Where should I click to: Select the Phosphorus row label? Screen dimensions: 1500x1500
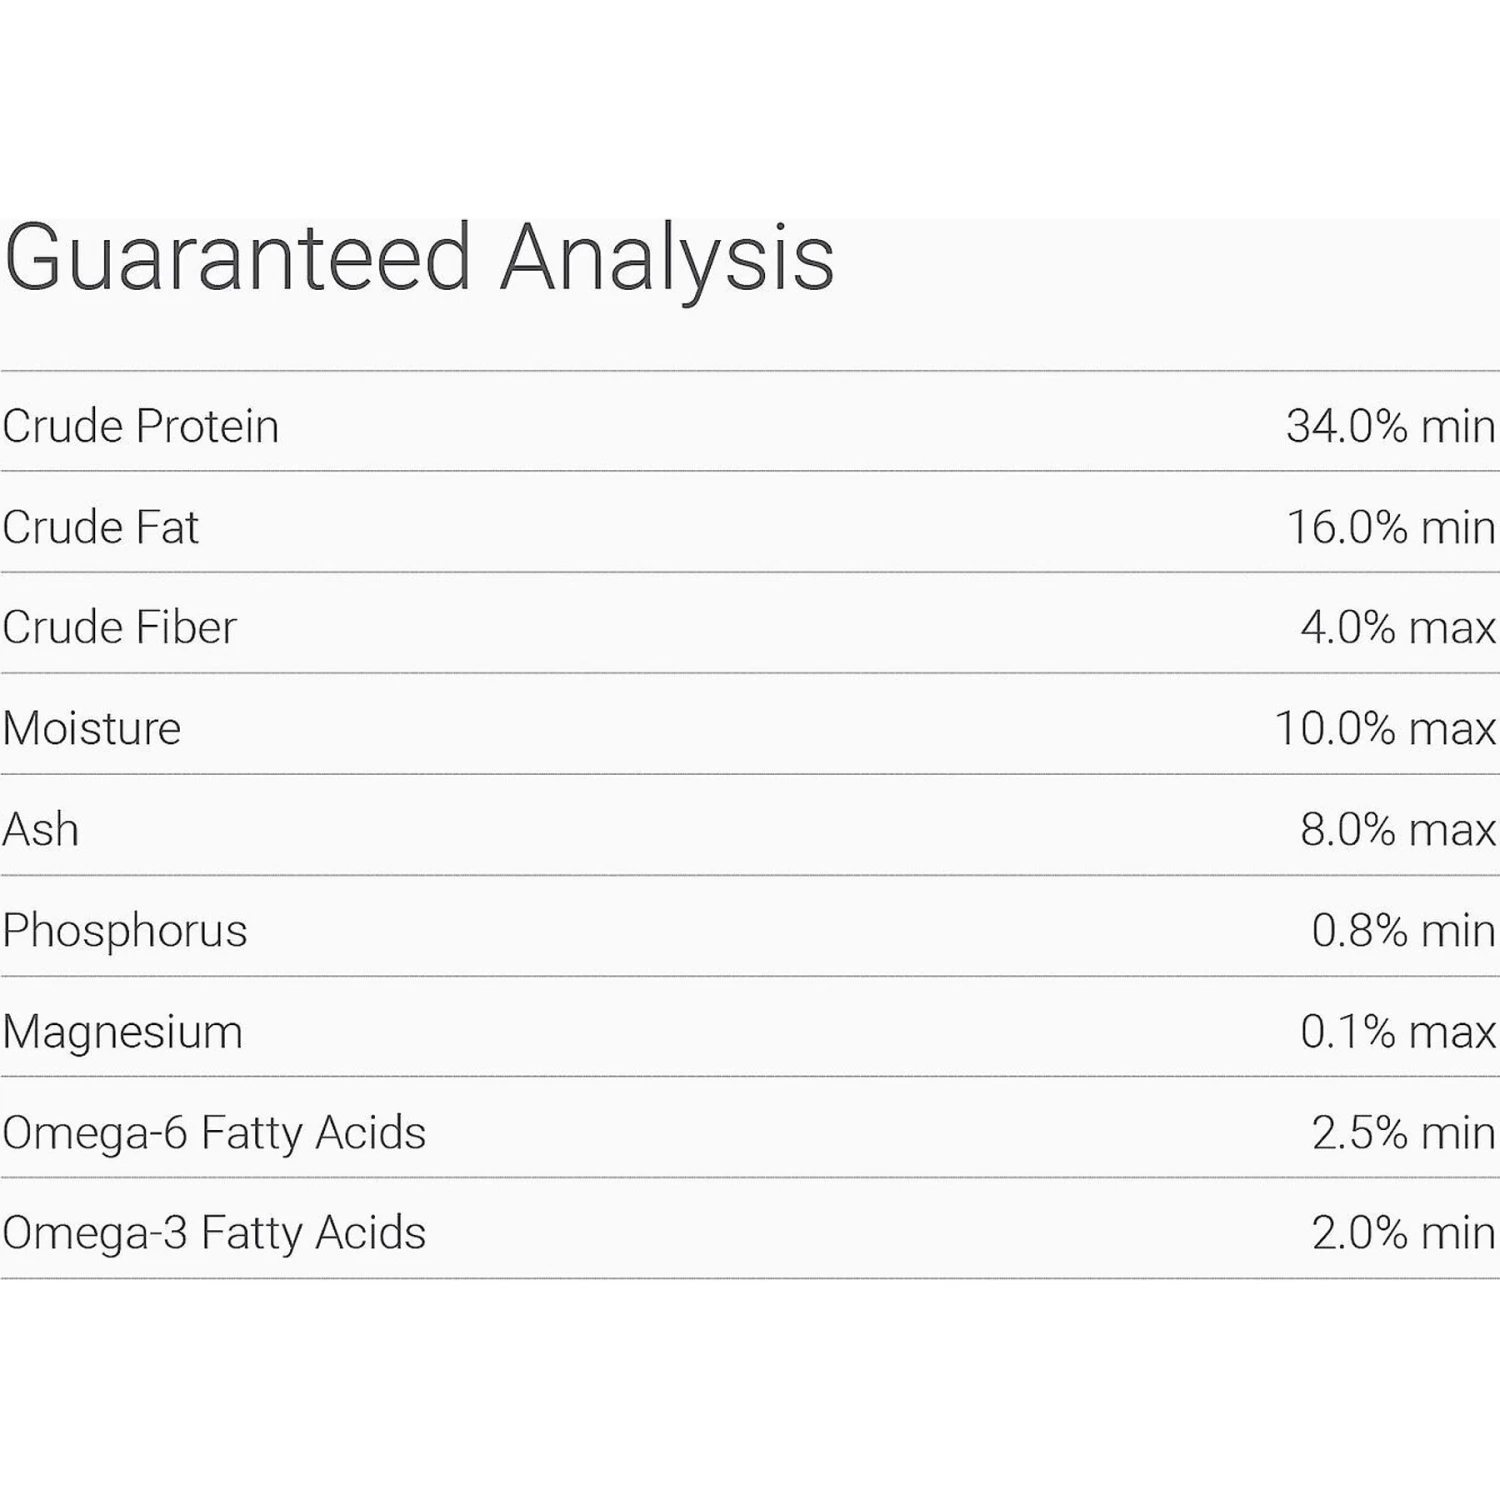pyautogui.click(x=124, y=931)
